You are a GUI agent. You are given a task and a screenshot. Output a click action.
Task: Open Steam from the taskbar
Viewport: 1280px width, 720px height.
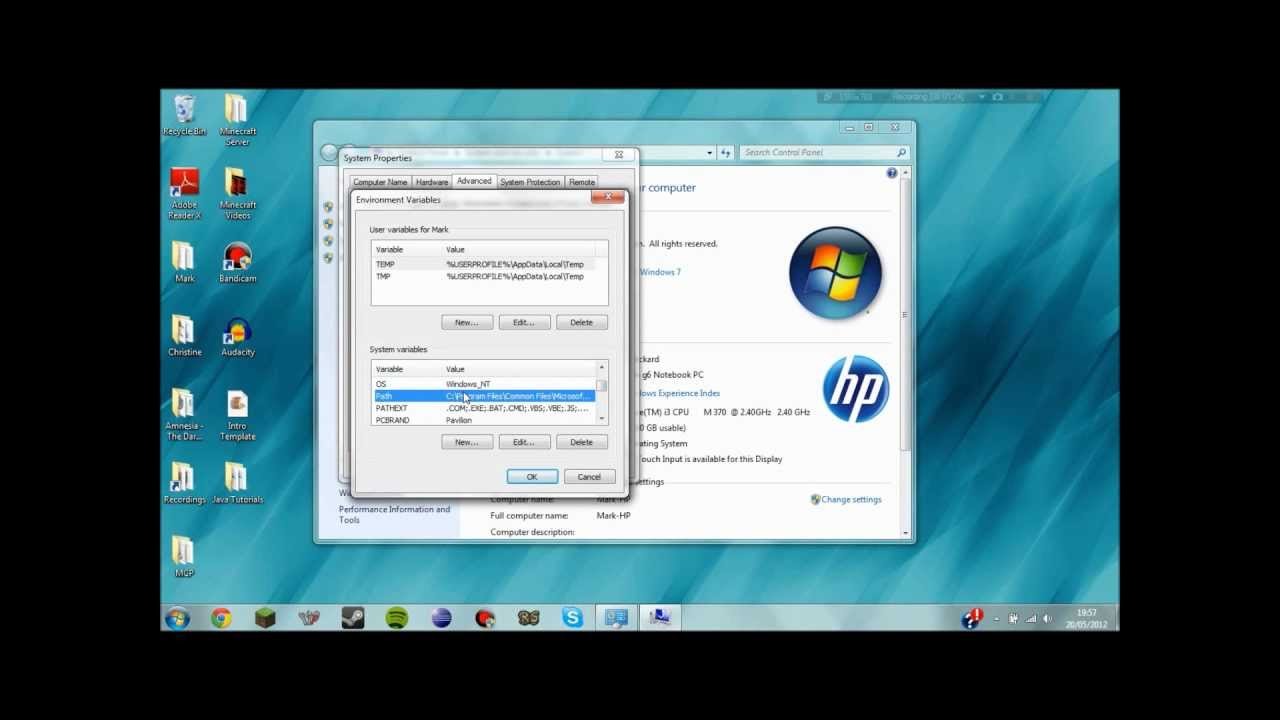[x=352, y=618]
